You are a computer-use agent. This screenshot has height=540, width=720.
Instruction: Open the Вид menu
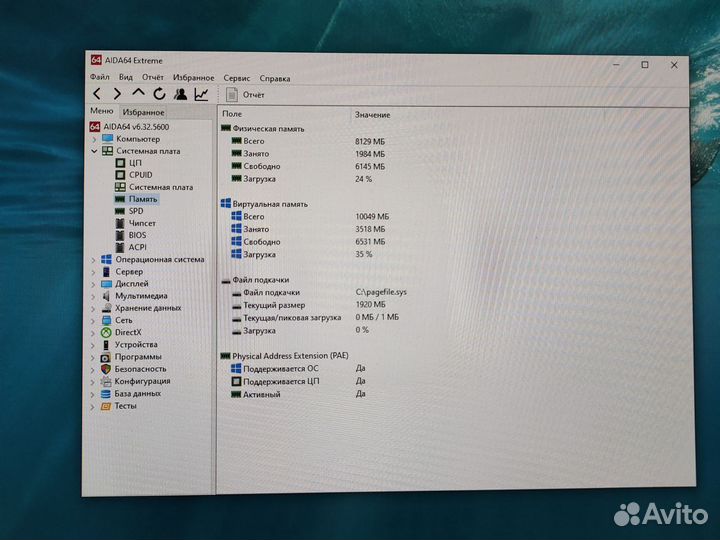coord(126,77)
